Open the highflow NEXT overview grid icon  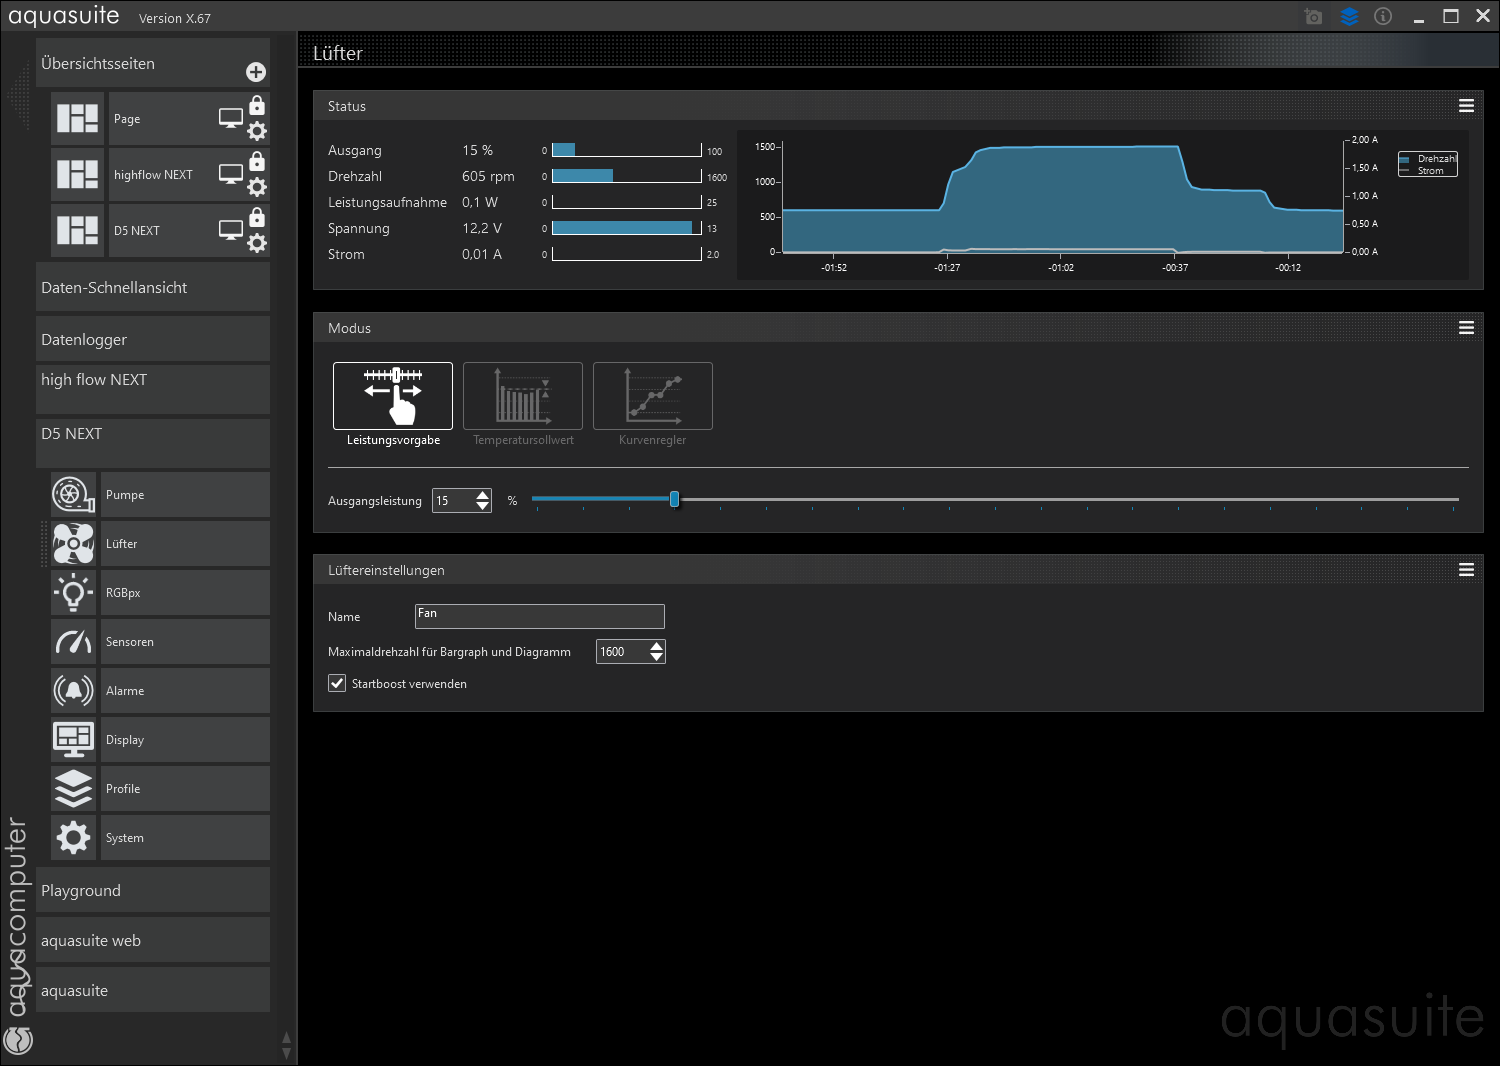78,175
